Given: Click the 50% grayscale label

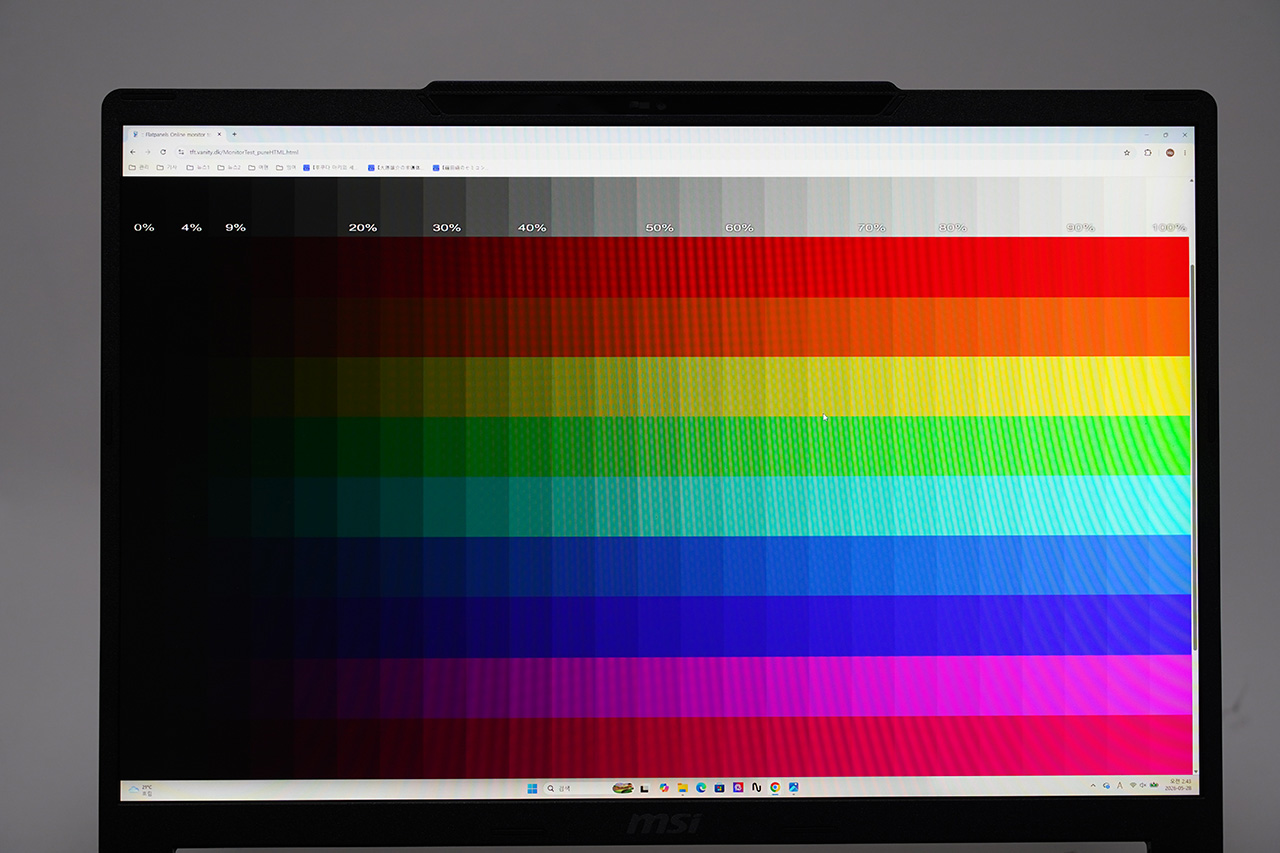Looking at the screenshot, I should tap(659, 228).
